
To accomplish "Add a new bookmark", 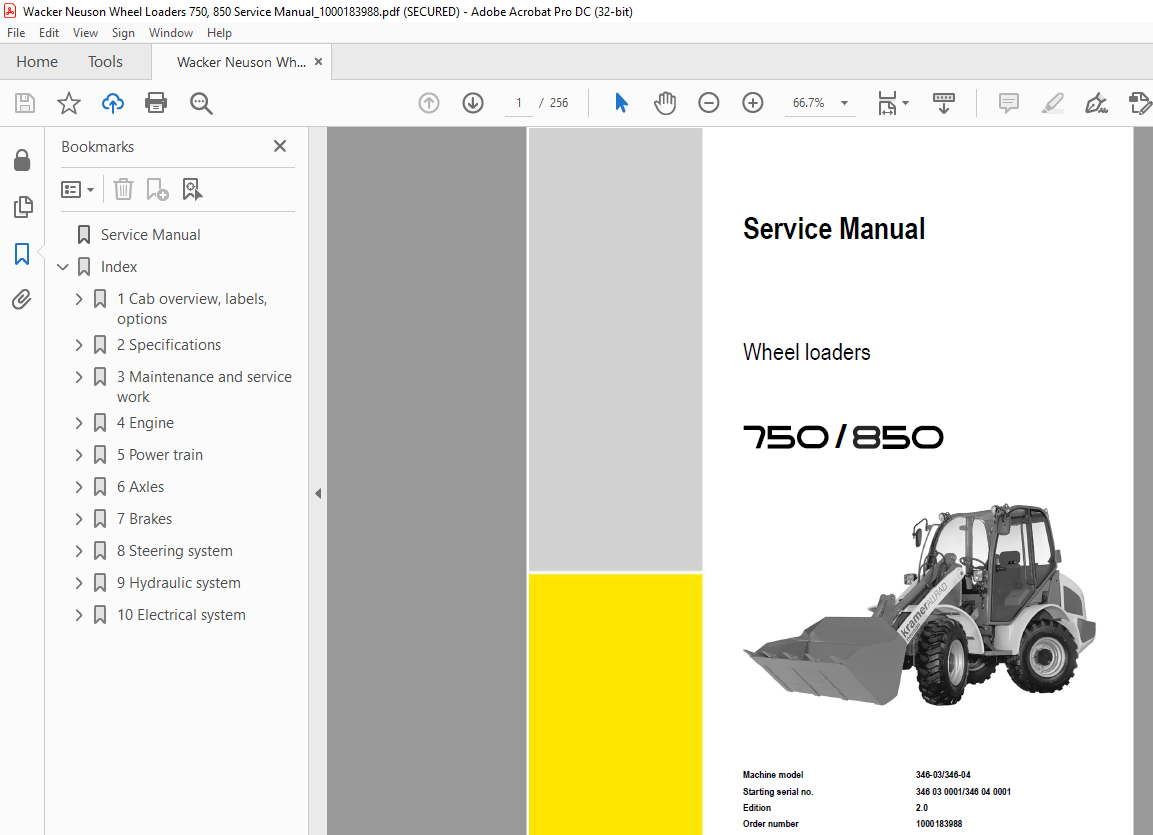I will click(x=157, y=190).
